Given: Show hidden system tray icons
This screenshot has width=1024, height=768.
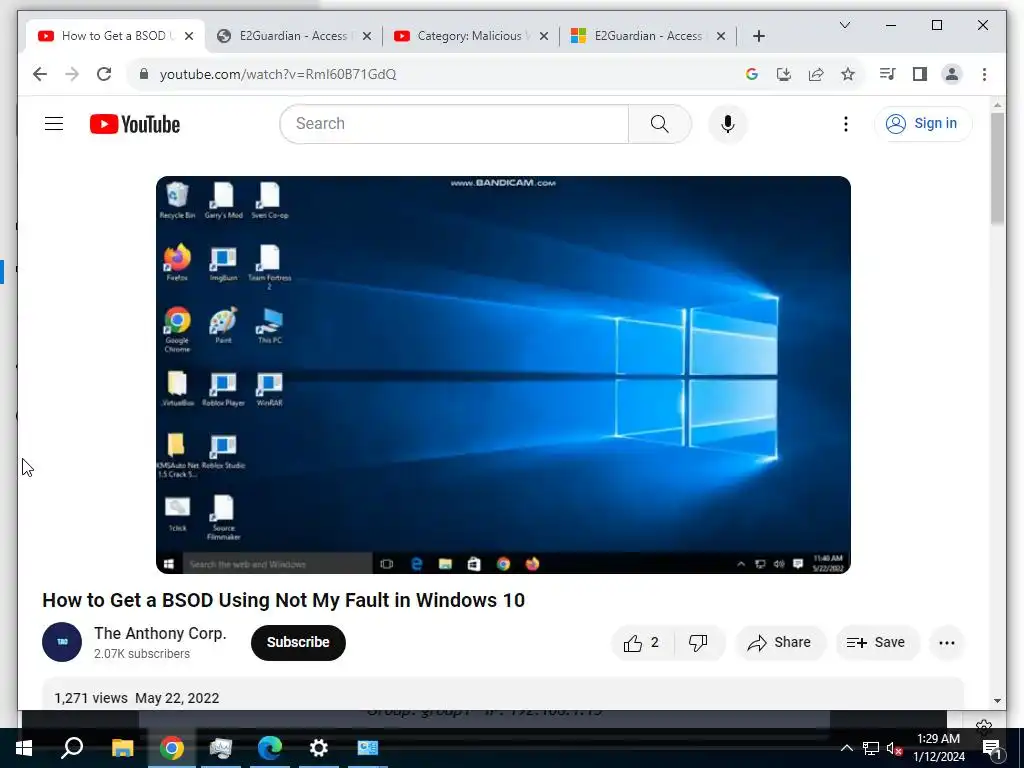Looking at the screenshot, I should (x=846, y=748).
